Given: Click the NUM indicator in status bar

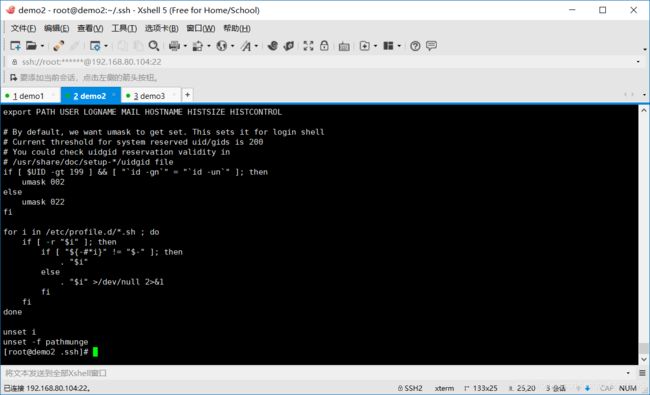Looking at the screenshot, I should coord(628,388).
